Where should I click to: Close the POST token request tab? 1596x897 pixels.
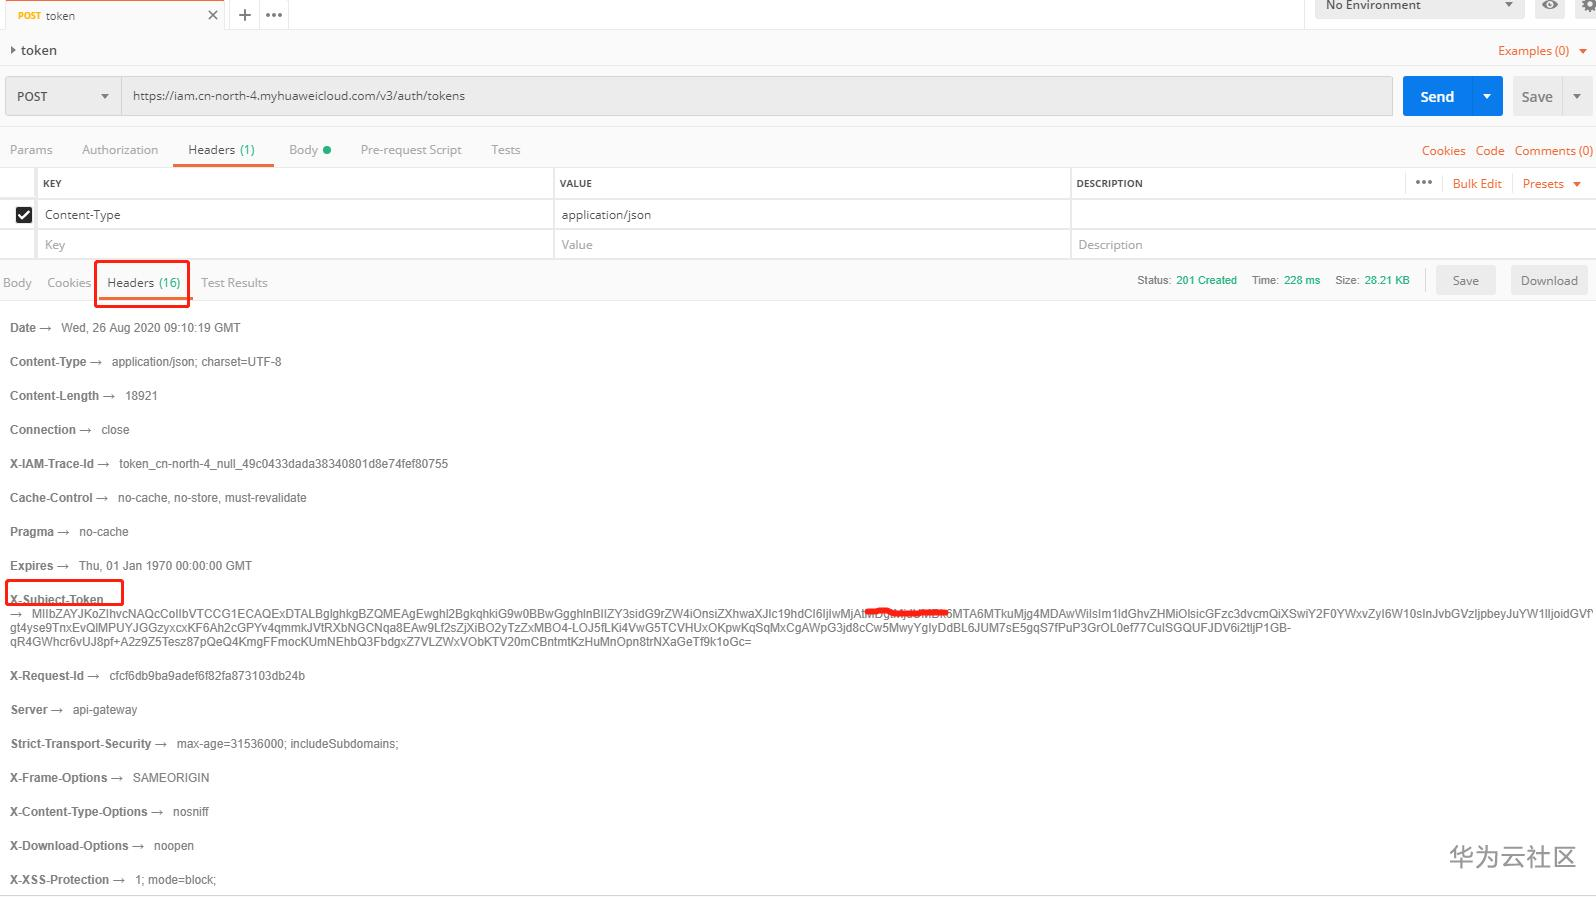pos(213,15)
